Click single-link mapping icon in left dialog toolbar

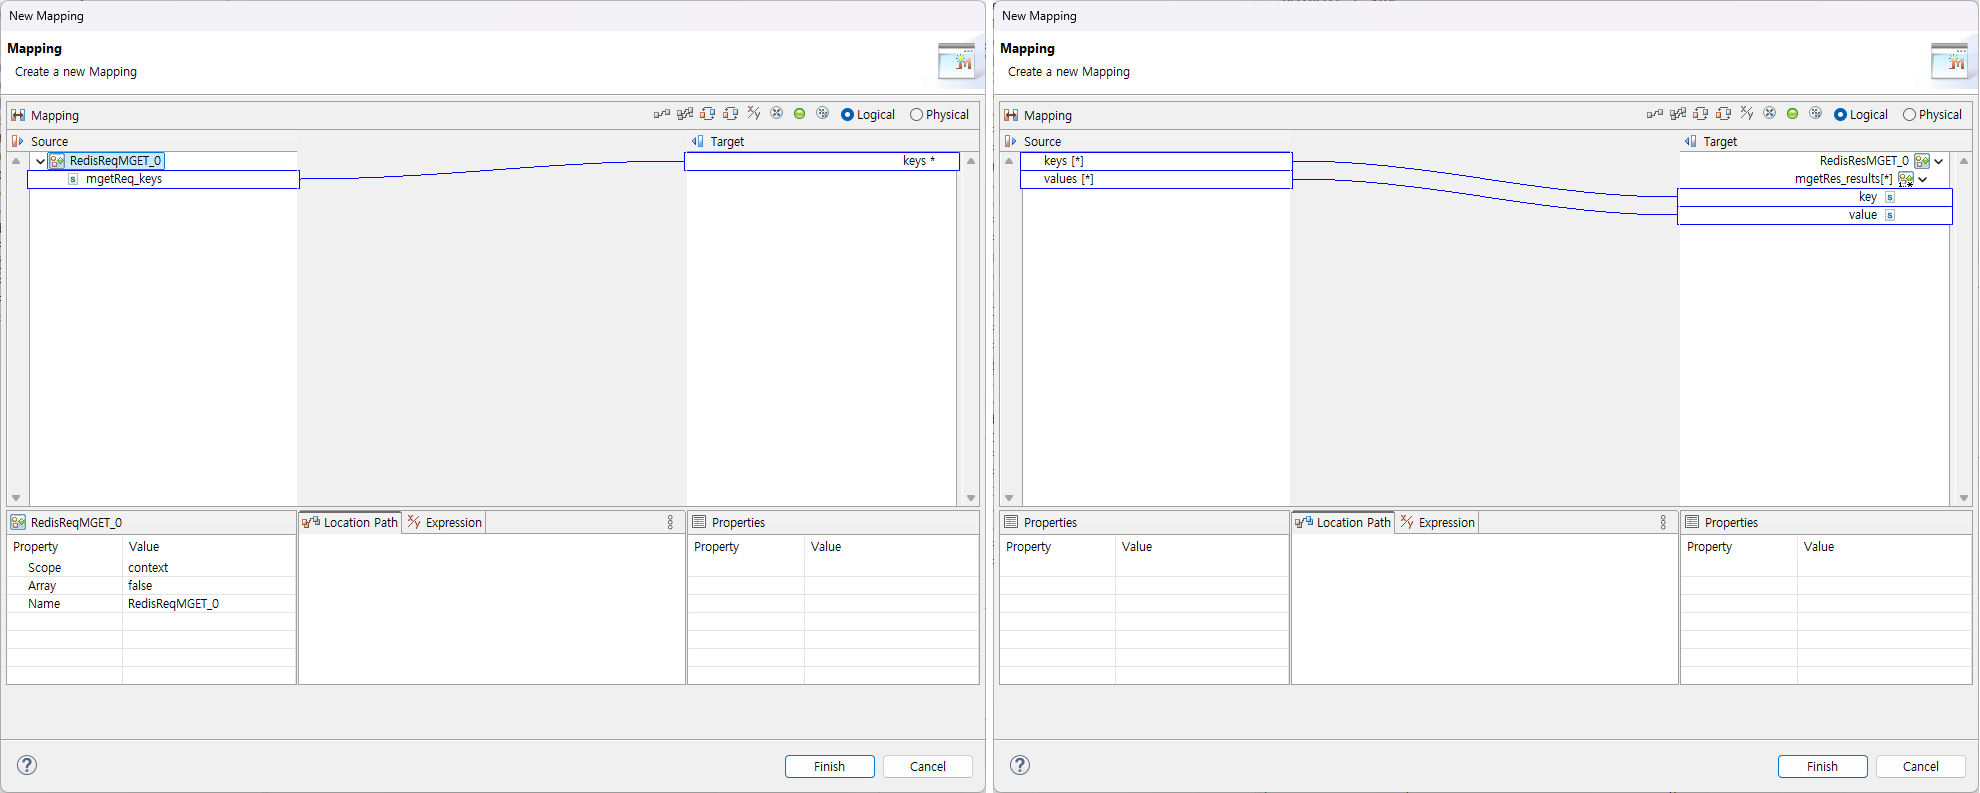661,114
